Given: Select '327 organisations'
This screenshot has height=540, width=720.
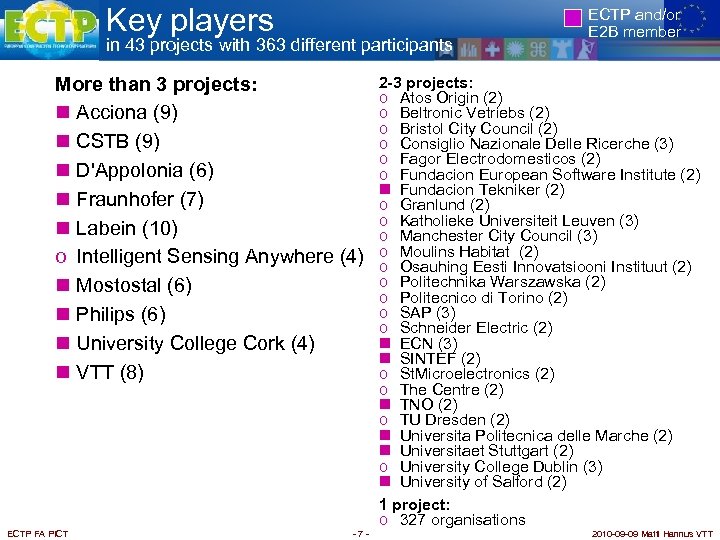Looking at the screenshot, I should (462, 520).
